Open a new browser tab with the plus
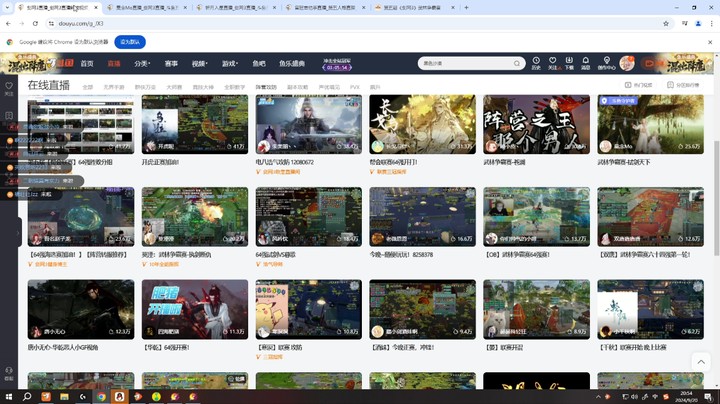This screenshot has height=404, width=720. 466,7
